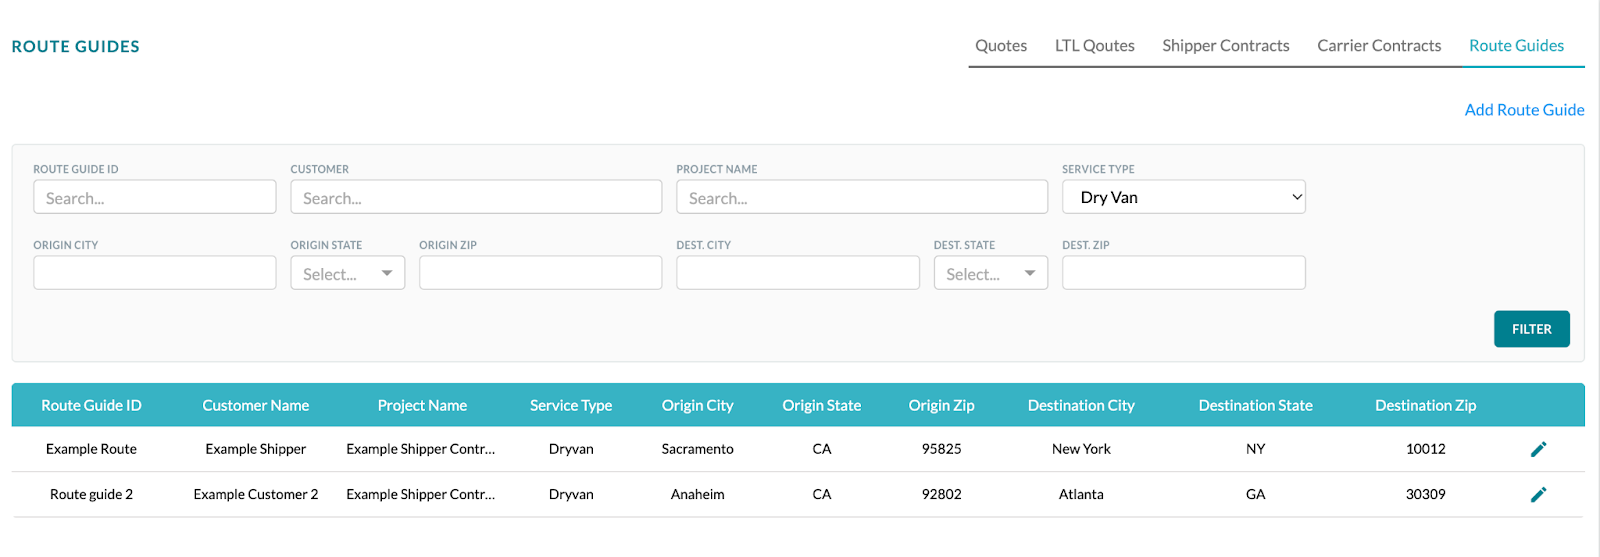Click the Destination Zip column header
The image size is (1600, 557).
pos(1426,405)
